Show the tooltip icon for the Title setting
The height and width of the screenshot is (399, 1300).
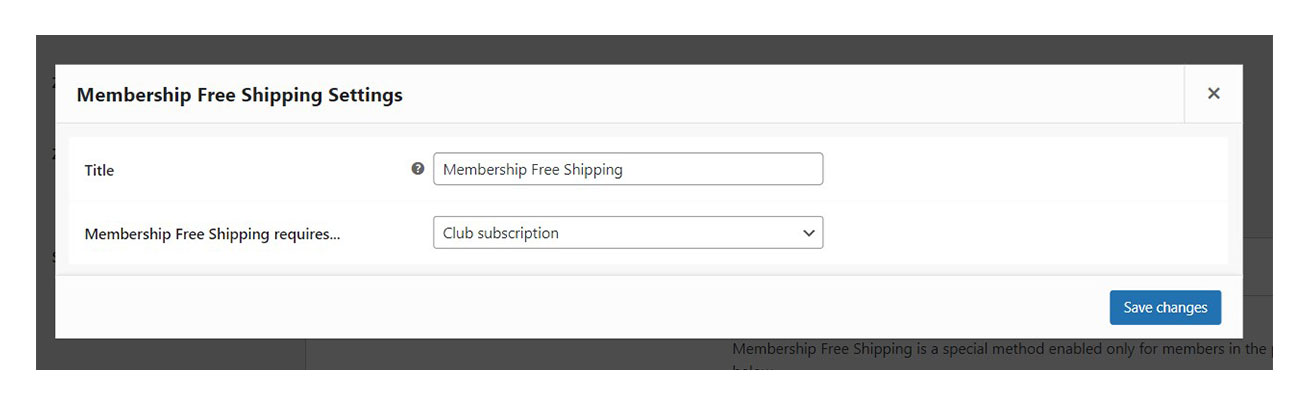pos(418,169)
